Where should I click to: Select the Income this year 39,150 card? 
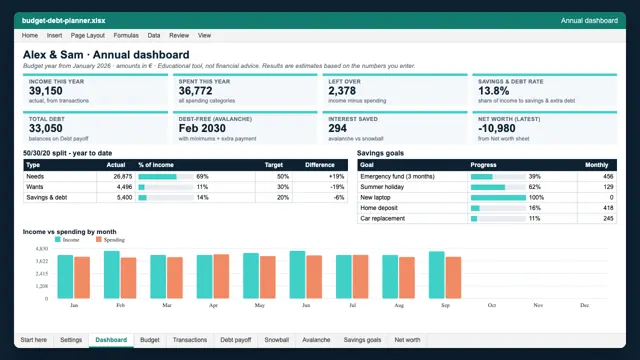point(96,90)
